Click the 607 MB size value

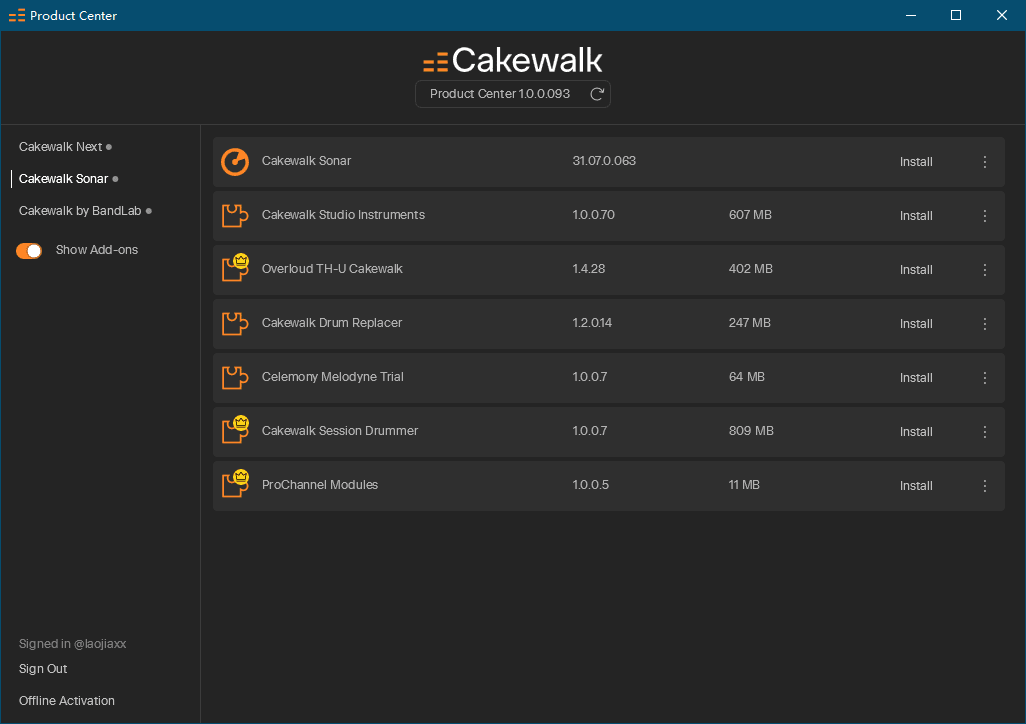point(750,215)
